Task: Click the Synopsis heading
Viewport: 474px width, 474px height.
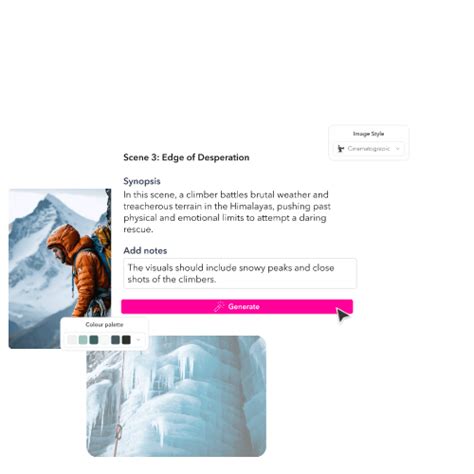Action: coord(142,181)
